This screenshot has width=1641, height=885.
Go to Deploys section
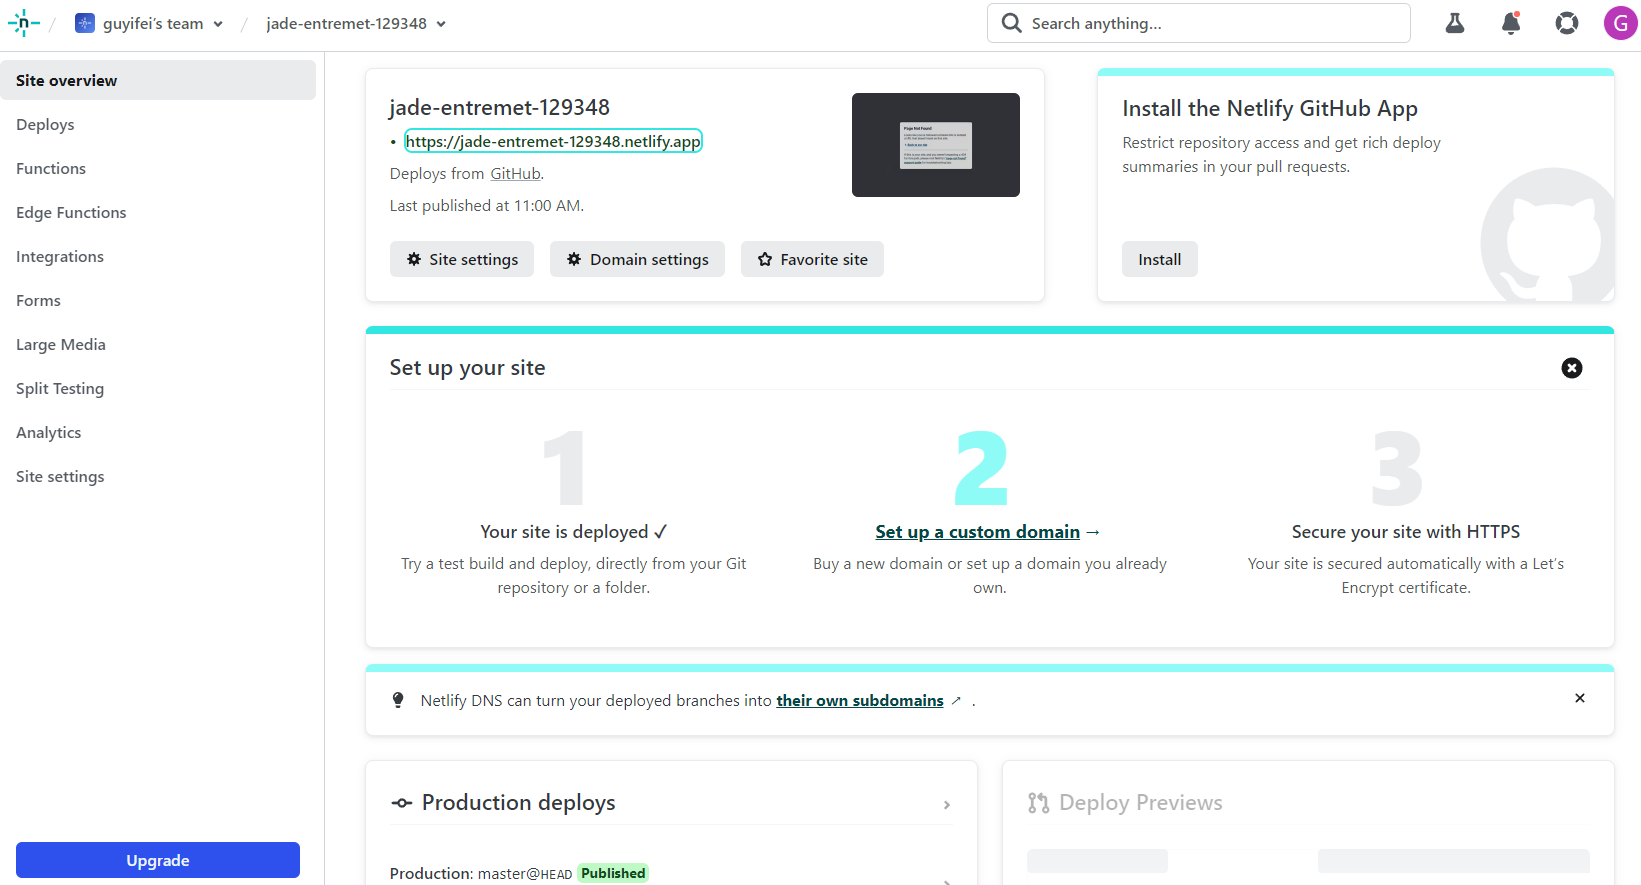[x=45, y=124]
